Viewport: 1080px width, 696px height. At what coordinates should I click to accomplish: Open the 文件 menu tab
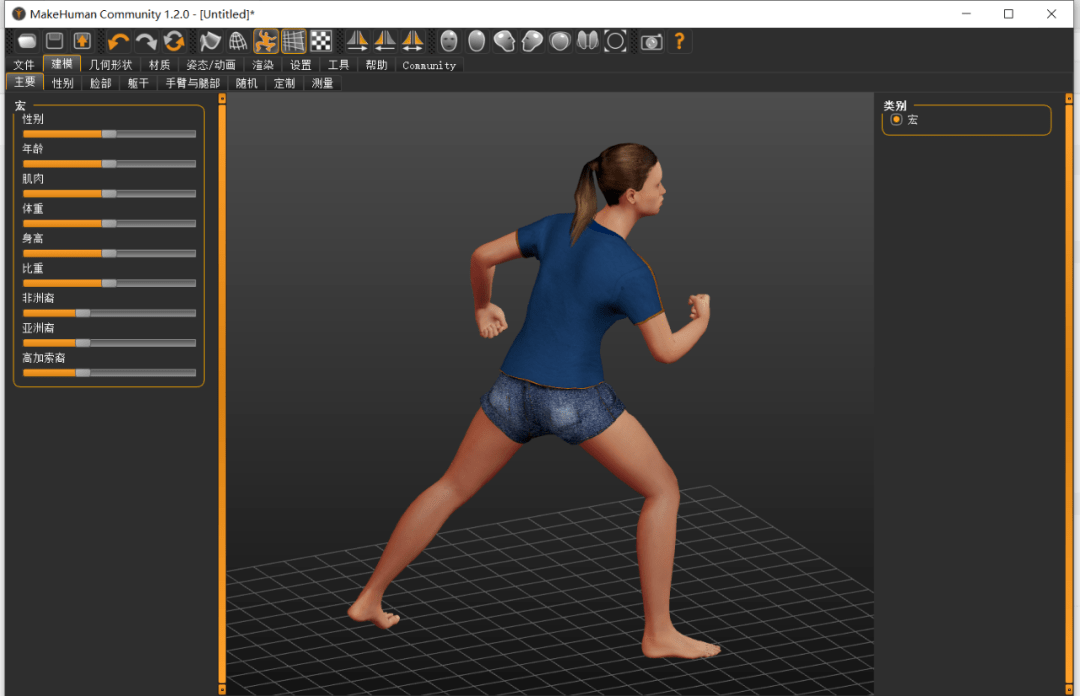(x=24, y=65)
